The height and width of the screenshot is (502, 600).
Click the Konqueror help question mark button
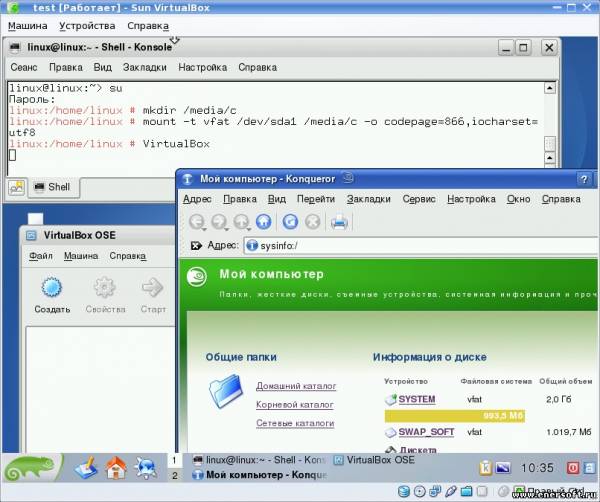point(584,179)
